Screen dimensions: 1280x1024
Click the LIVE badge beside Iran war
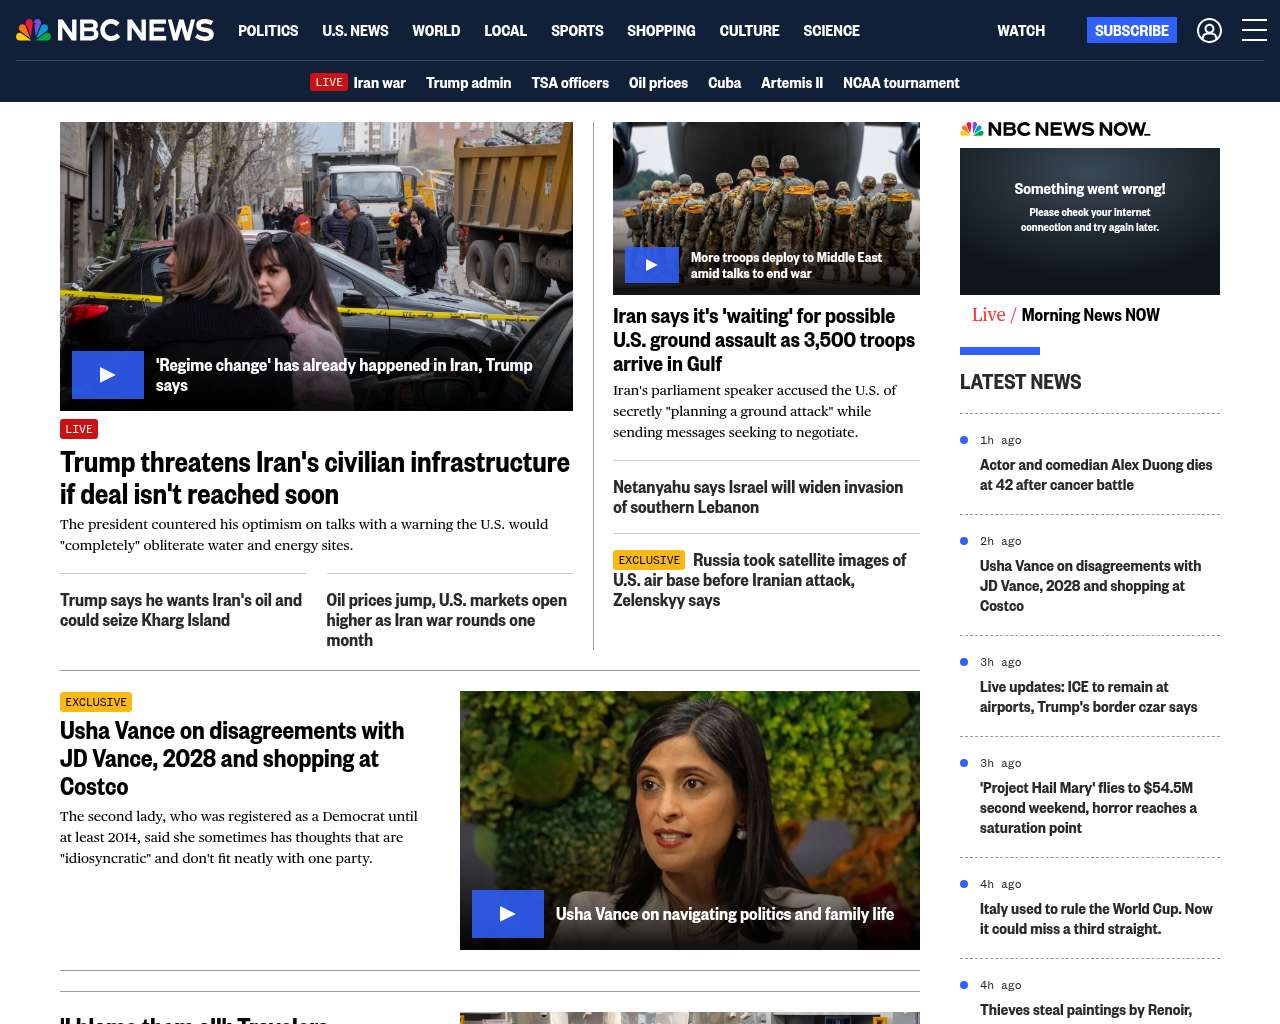(x=329, y=82)
